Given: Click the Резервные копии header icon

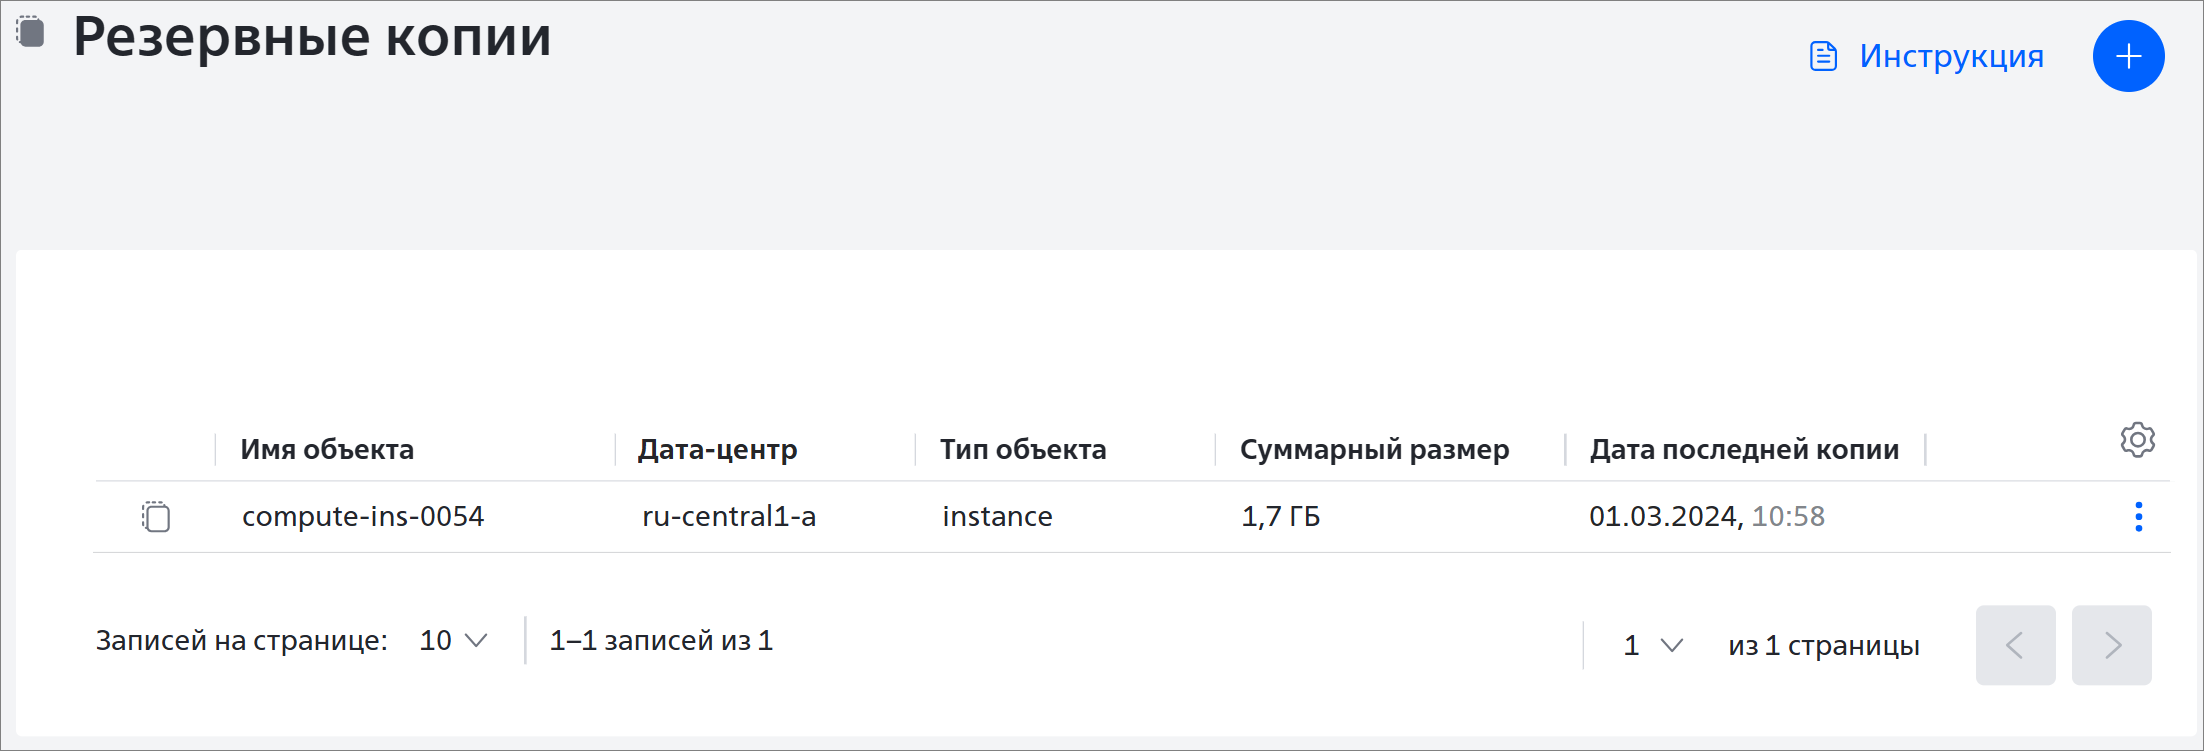Looking at the screenshot, I should [31, 31].
